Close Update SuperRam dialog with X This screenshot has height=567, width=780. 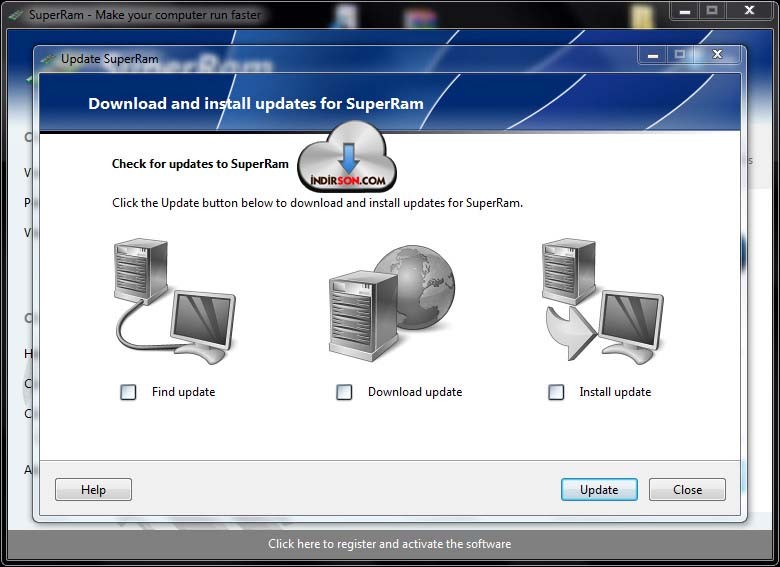(x=717, y=55)
